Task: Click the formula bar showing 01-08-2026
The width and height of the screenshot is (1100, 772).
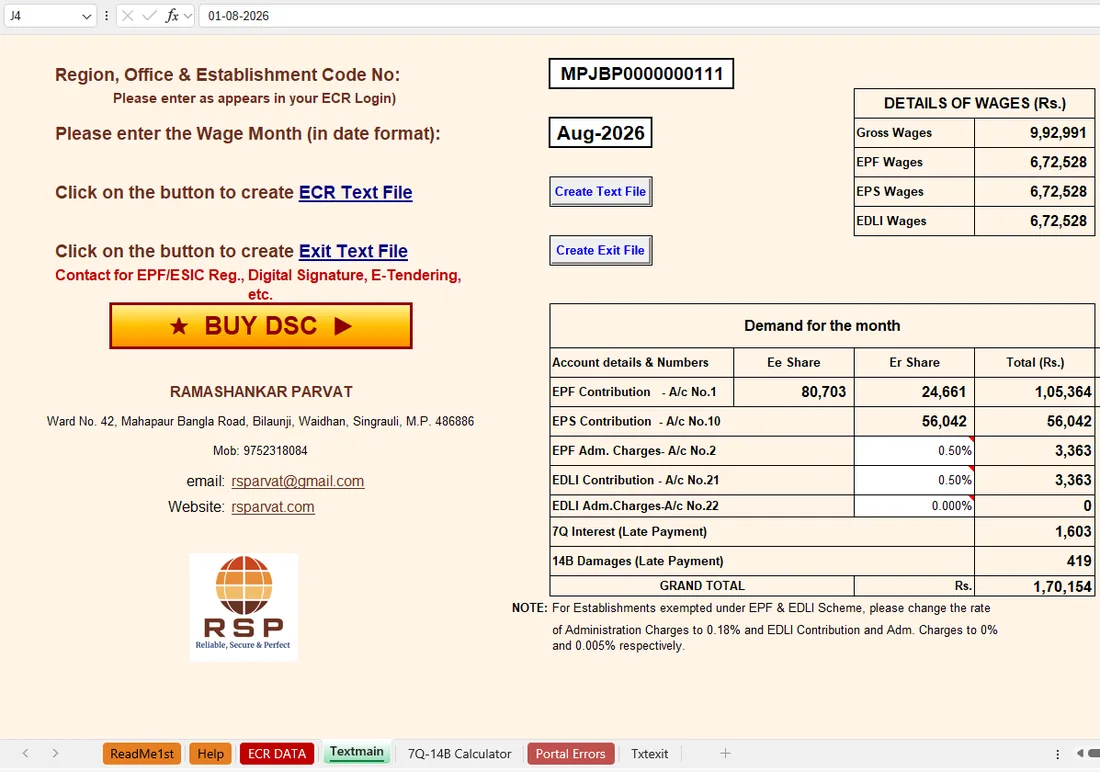Action: [649, 15]
